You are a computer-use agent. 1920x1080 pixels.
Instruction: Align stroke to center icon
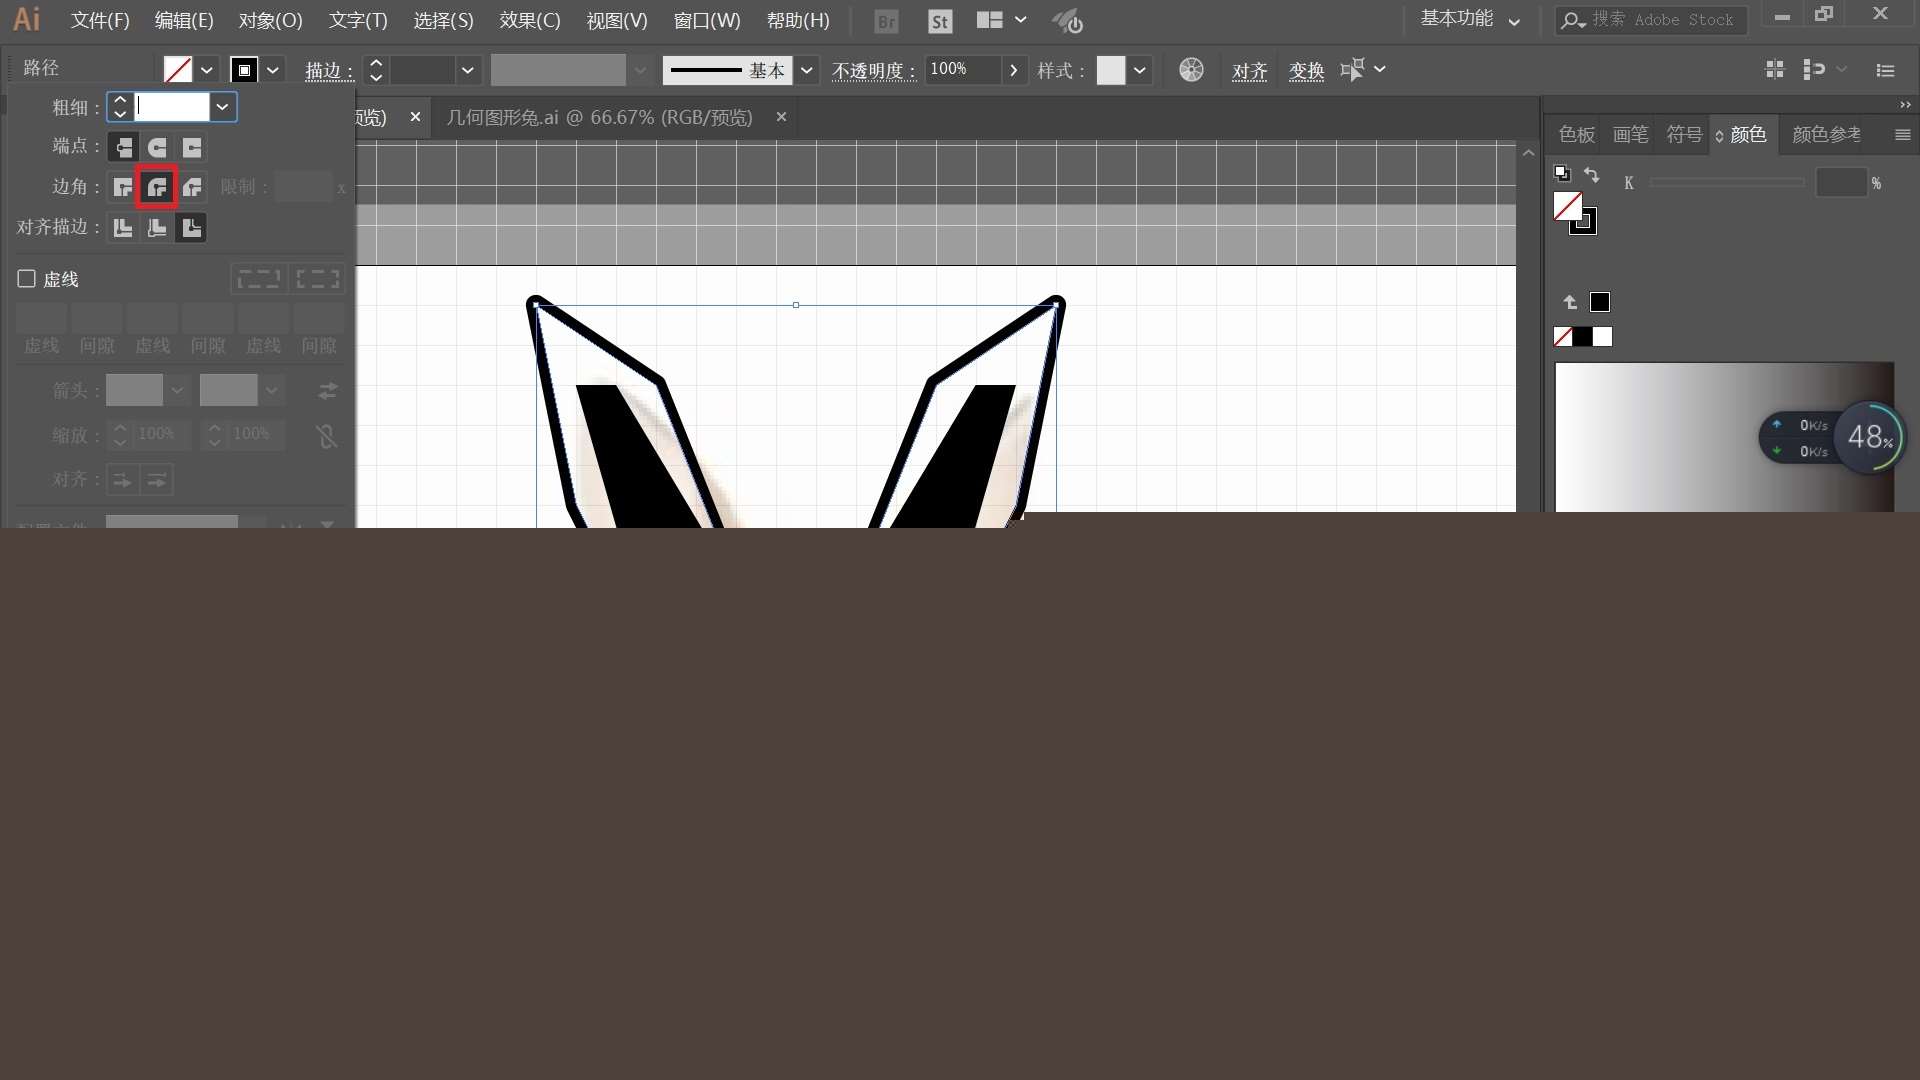[x=123, y=228]
